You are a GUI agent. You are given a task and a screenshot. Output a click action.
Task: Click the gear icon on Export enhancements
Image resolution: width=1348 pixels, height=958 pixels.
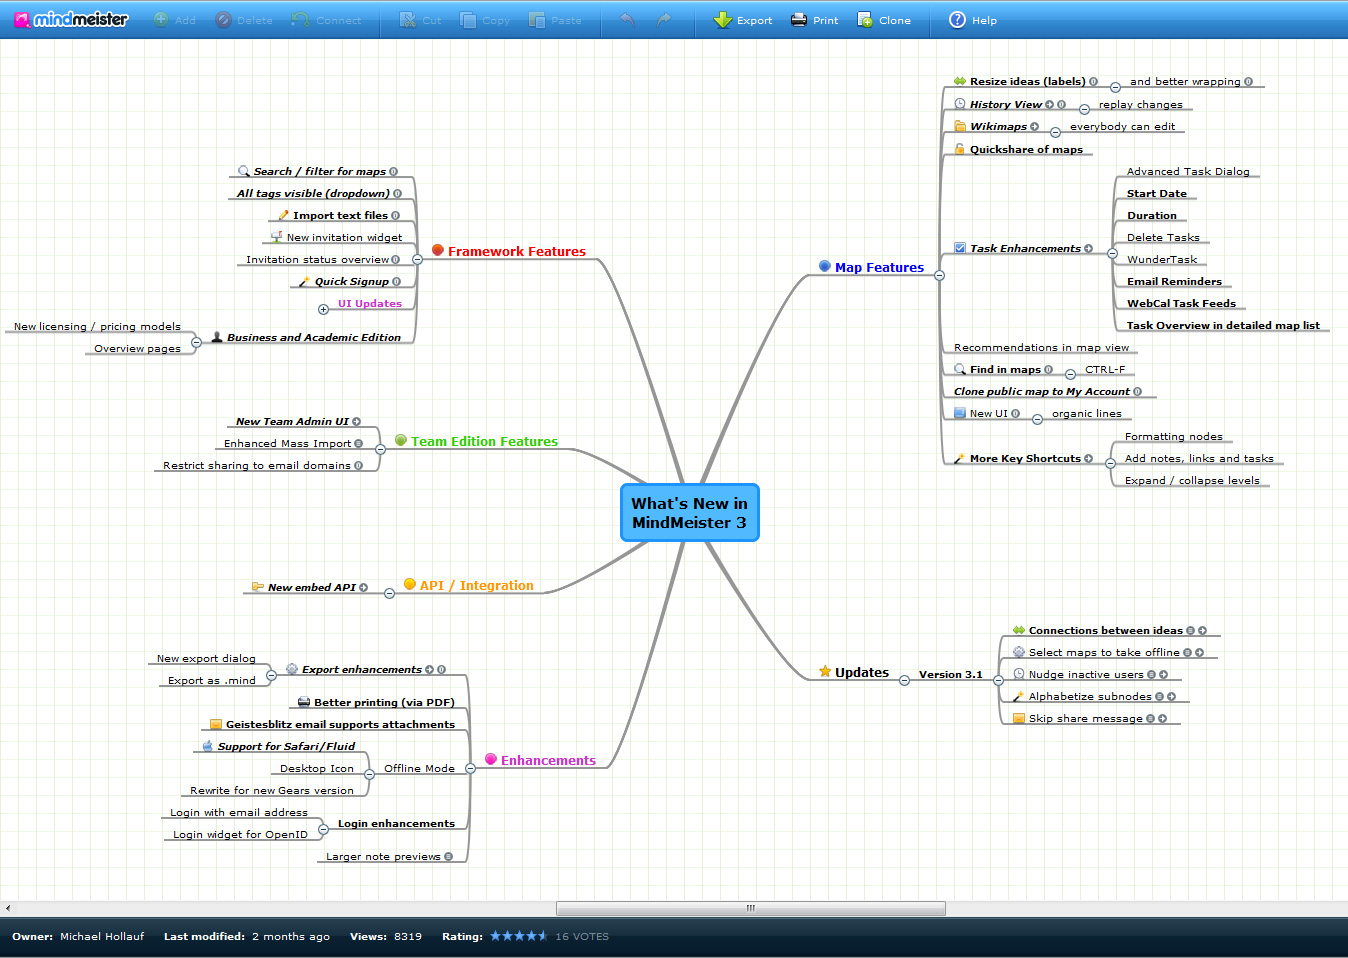click(292, 669)
